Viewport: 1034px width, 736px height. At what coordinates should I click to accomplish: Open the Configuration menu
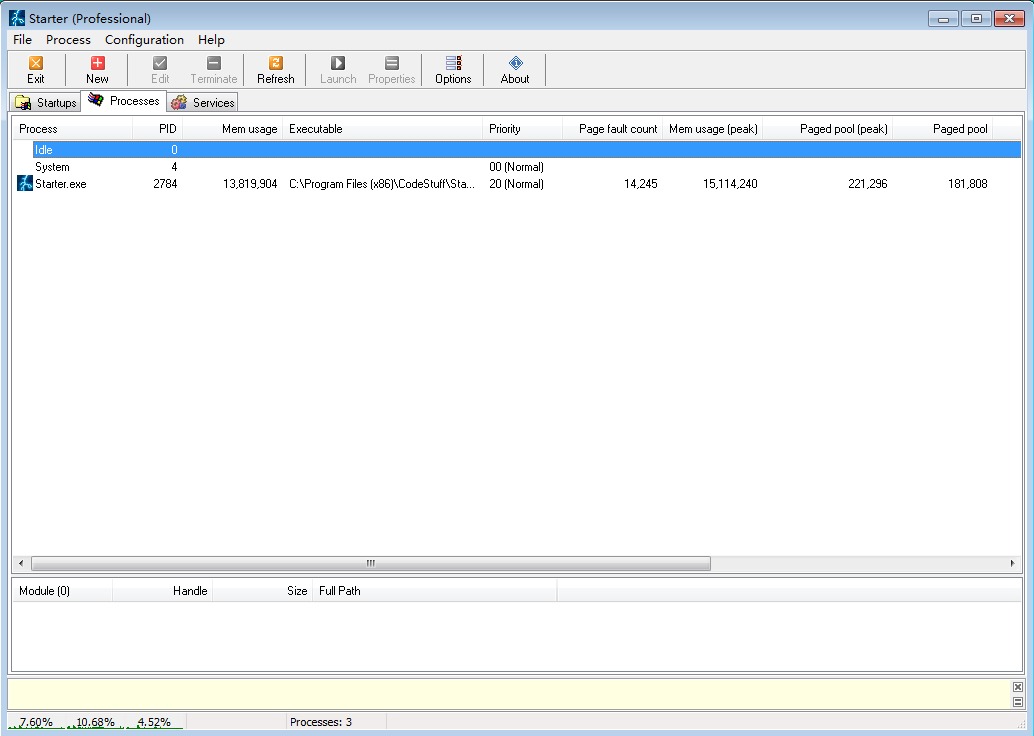pos(144,40)
